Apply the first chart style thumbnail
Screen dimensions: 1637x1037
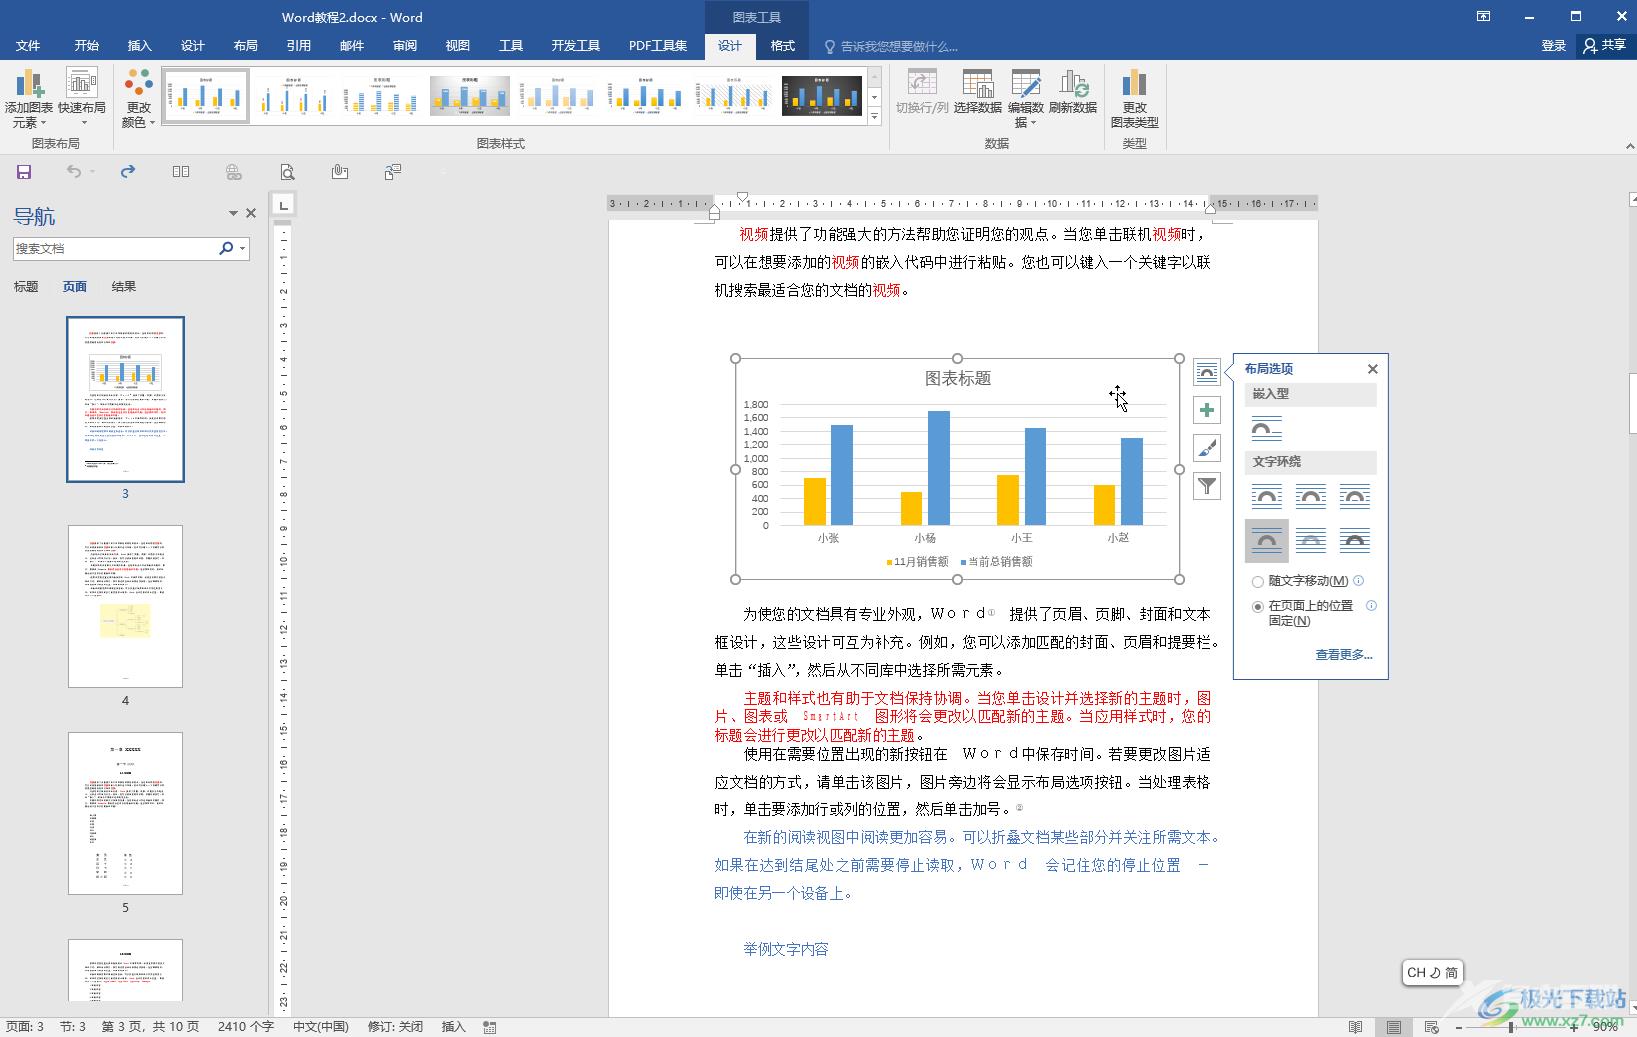pos(205,96)
